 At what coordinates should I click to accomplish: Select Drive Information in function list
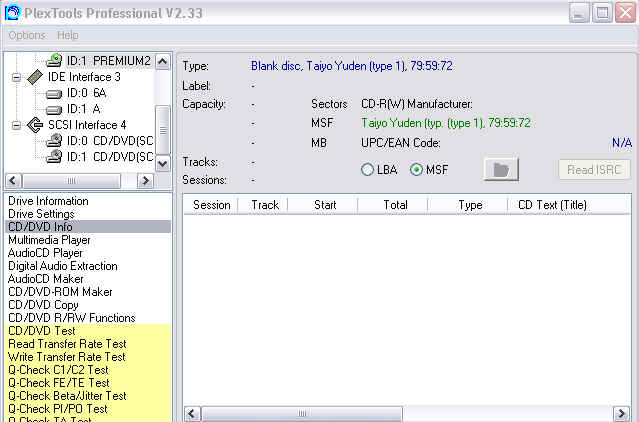point(88,201)
